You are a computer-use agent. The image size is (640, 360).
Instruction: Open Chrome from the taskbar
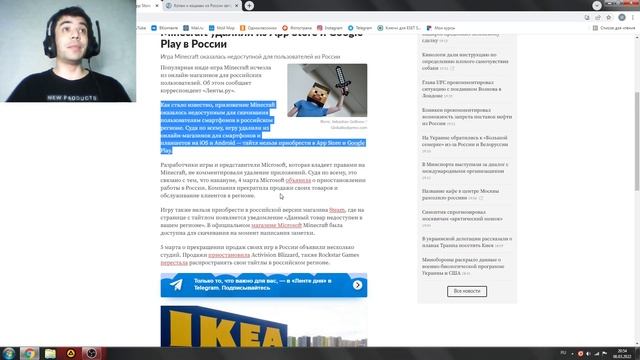[x=29, y=353]
